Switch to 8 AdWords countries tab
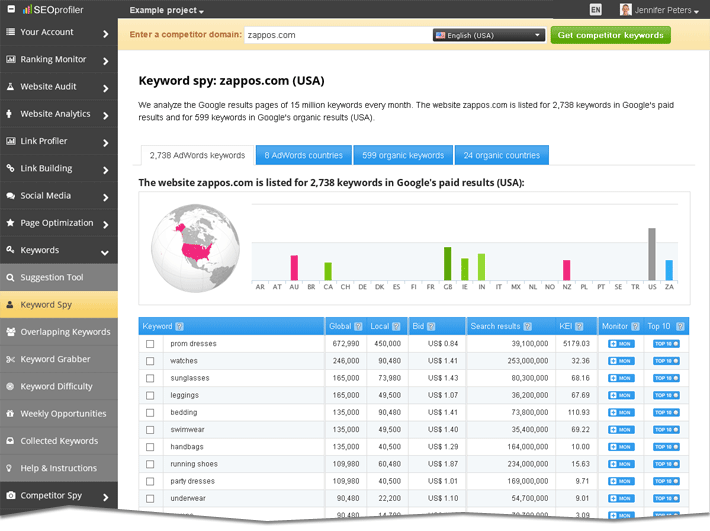The height and width of the screenshot is (531, 710). (x=303, y=155)
